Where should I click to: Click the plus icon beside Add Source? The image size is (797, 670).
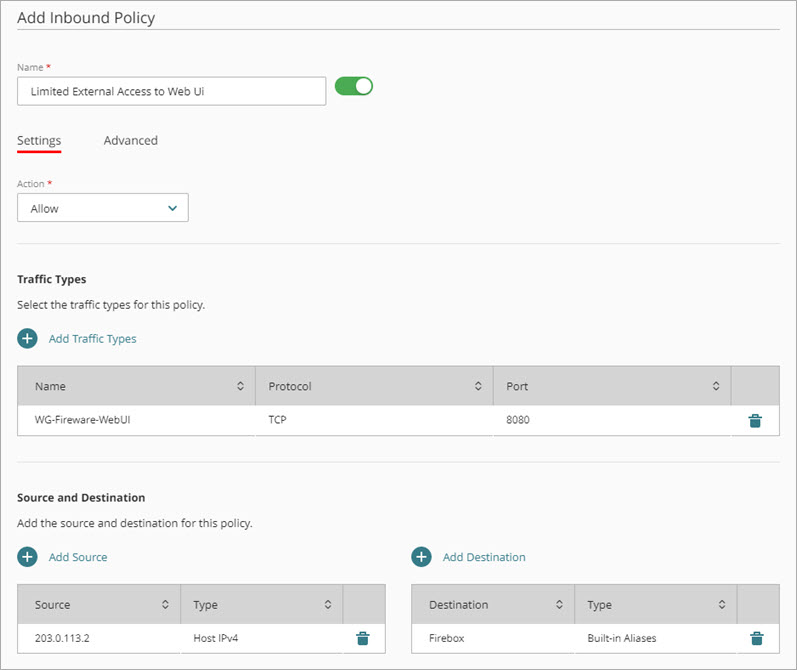[x=28, y=557]
